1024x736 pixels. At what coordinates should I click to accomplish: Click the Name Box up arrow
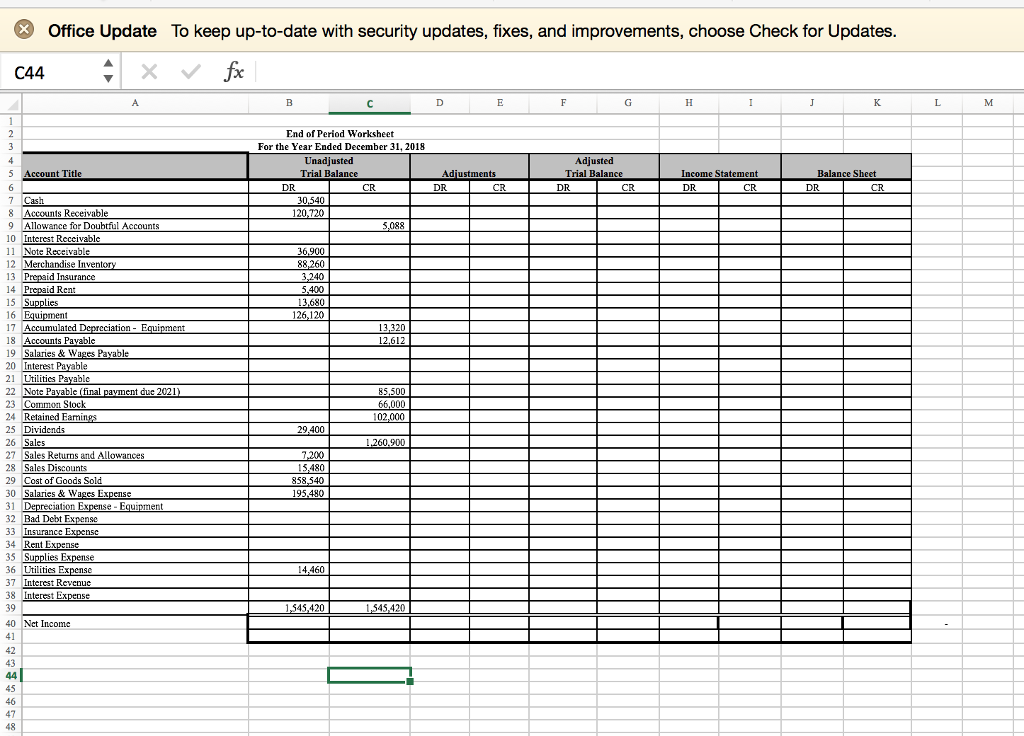(107, 65)
